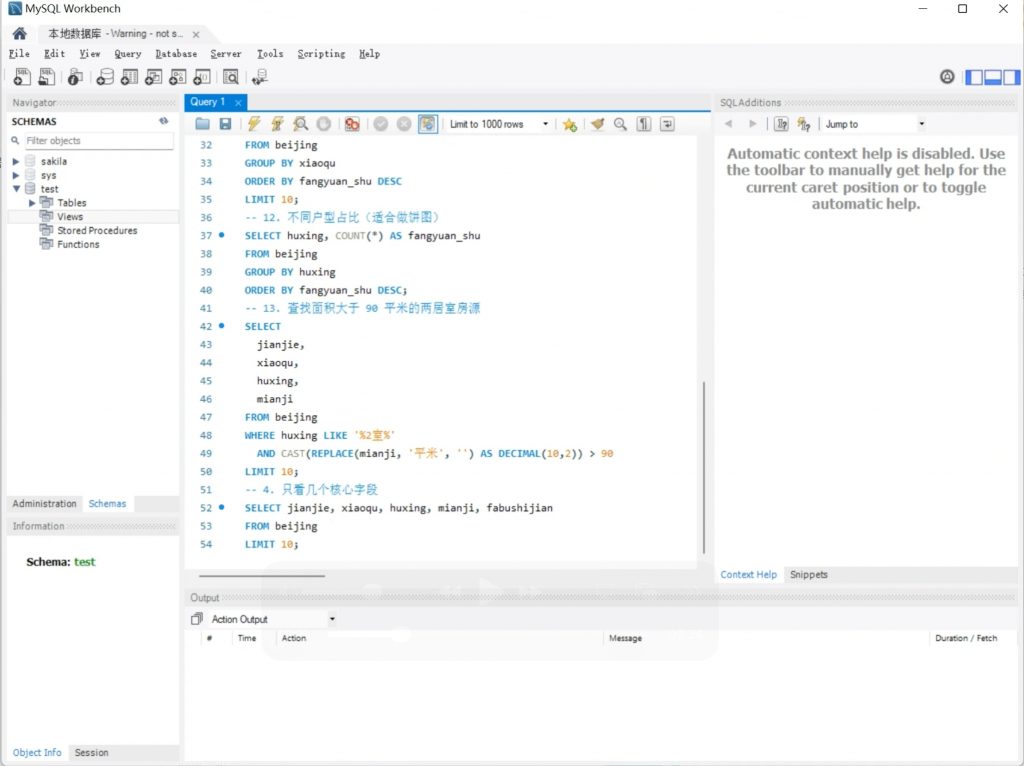
Task: Switch to the Snippets tab
Action: pyautogui.click(x=808, y=575)
